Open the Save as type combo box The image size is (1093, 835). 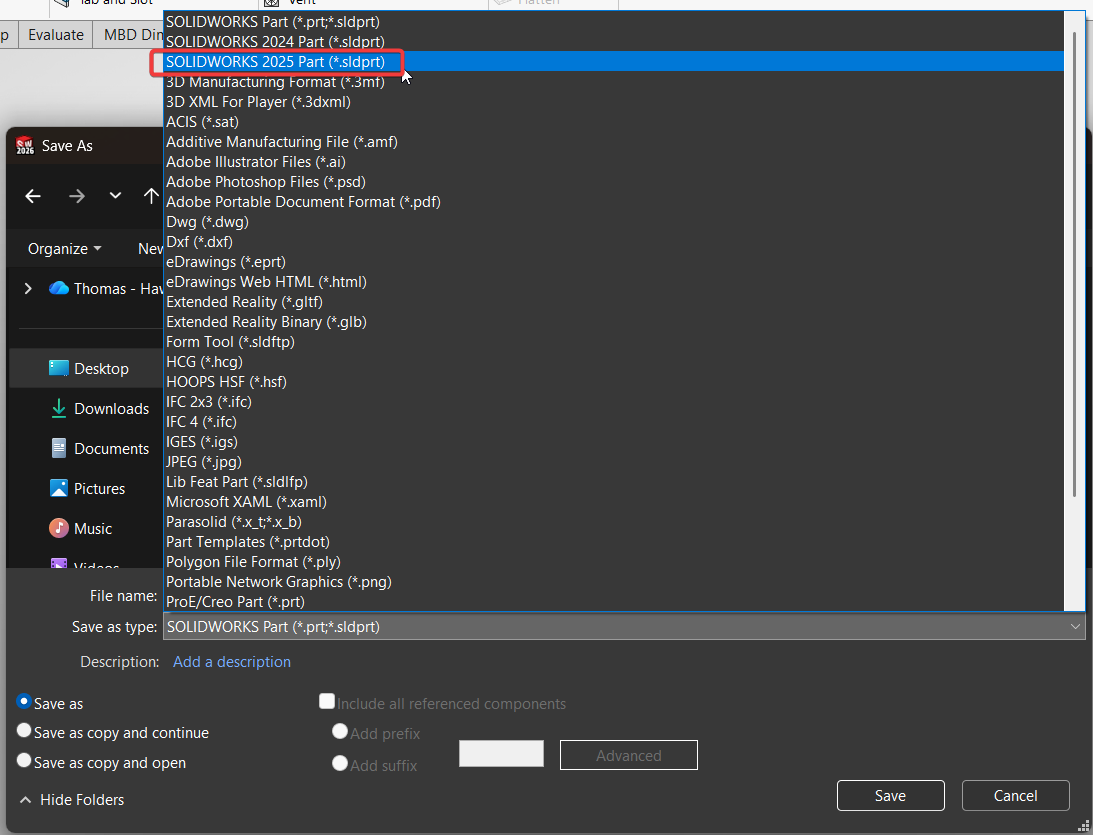tap(624, 627)
